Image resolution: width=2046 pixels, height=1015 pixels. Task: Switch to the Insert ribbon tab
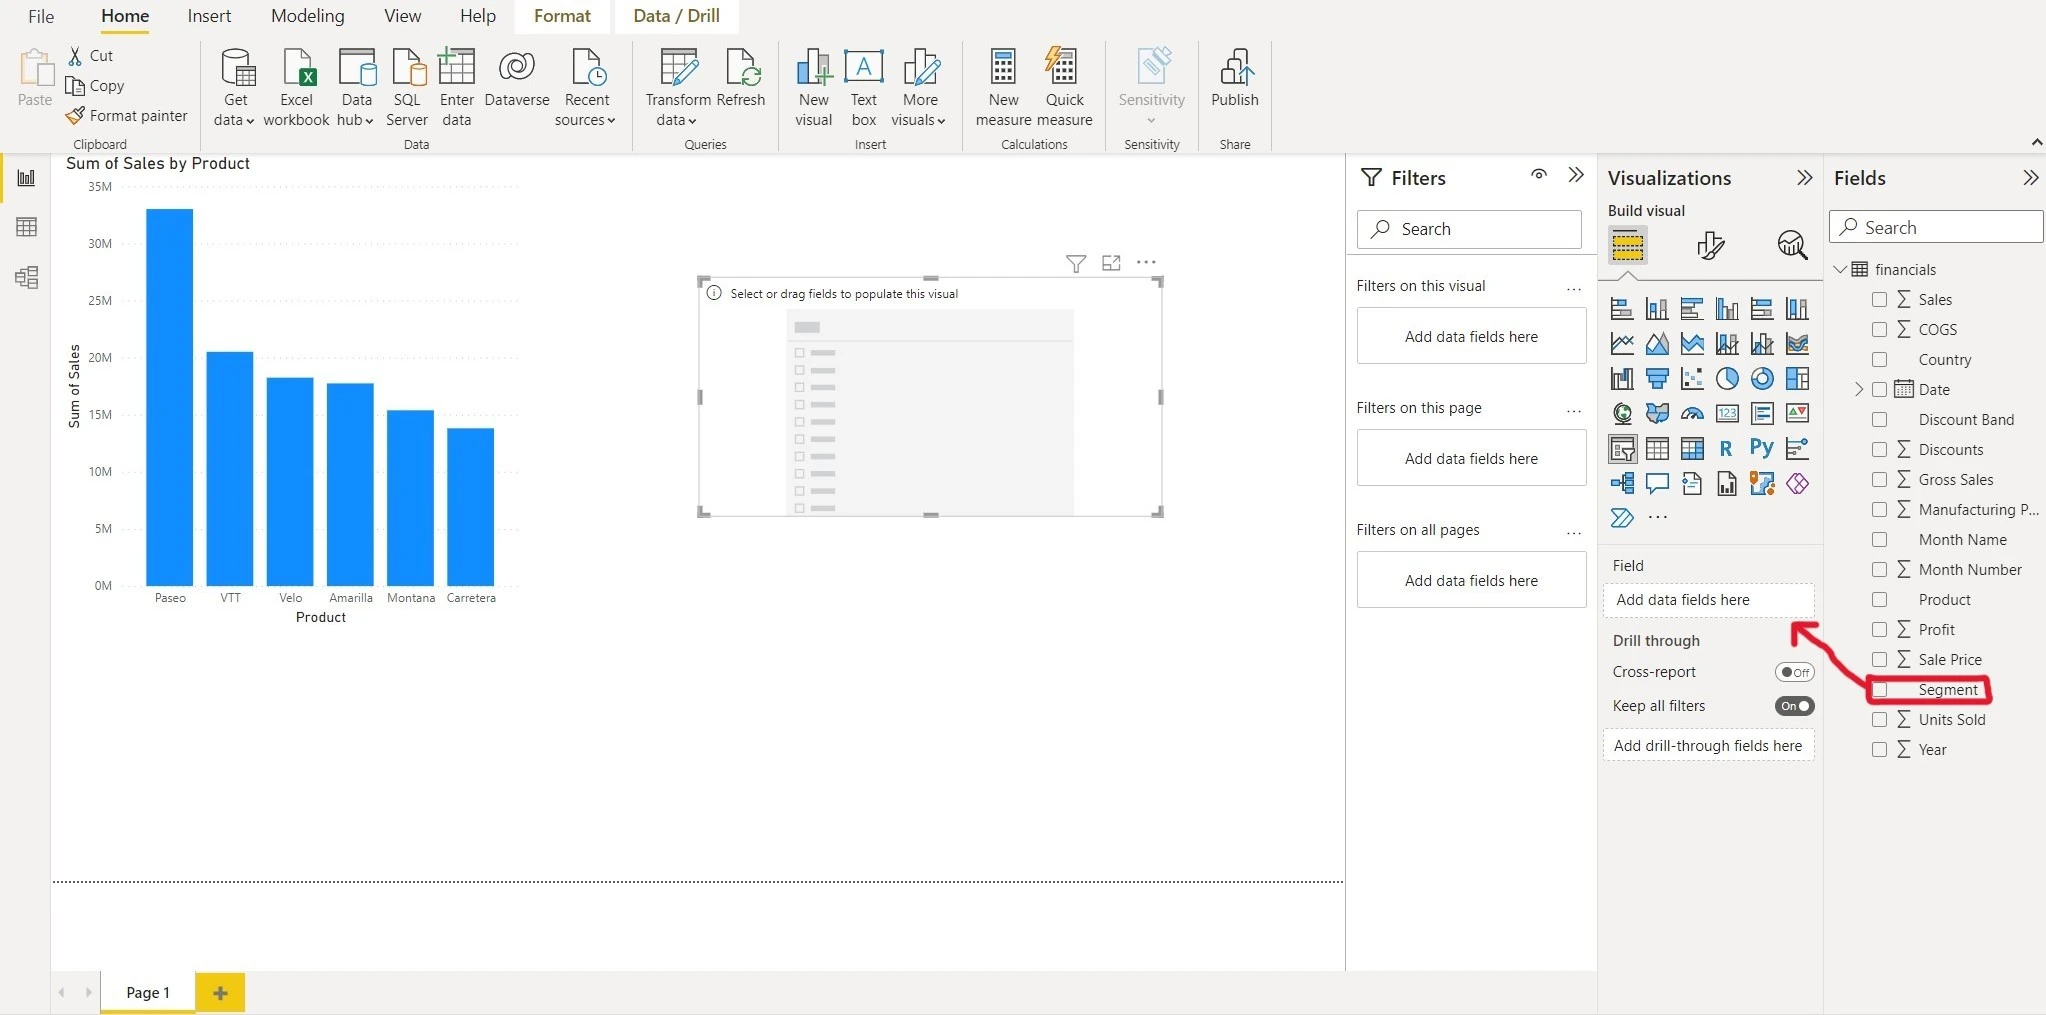tap(209, 16)
